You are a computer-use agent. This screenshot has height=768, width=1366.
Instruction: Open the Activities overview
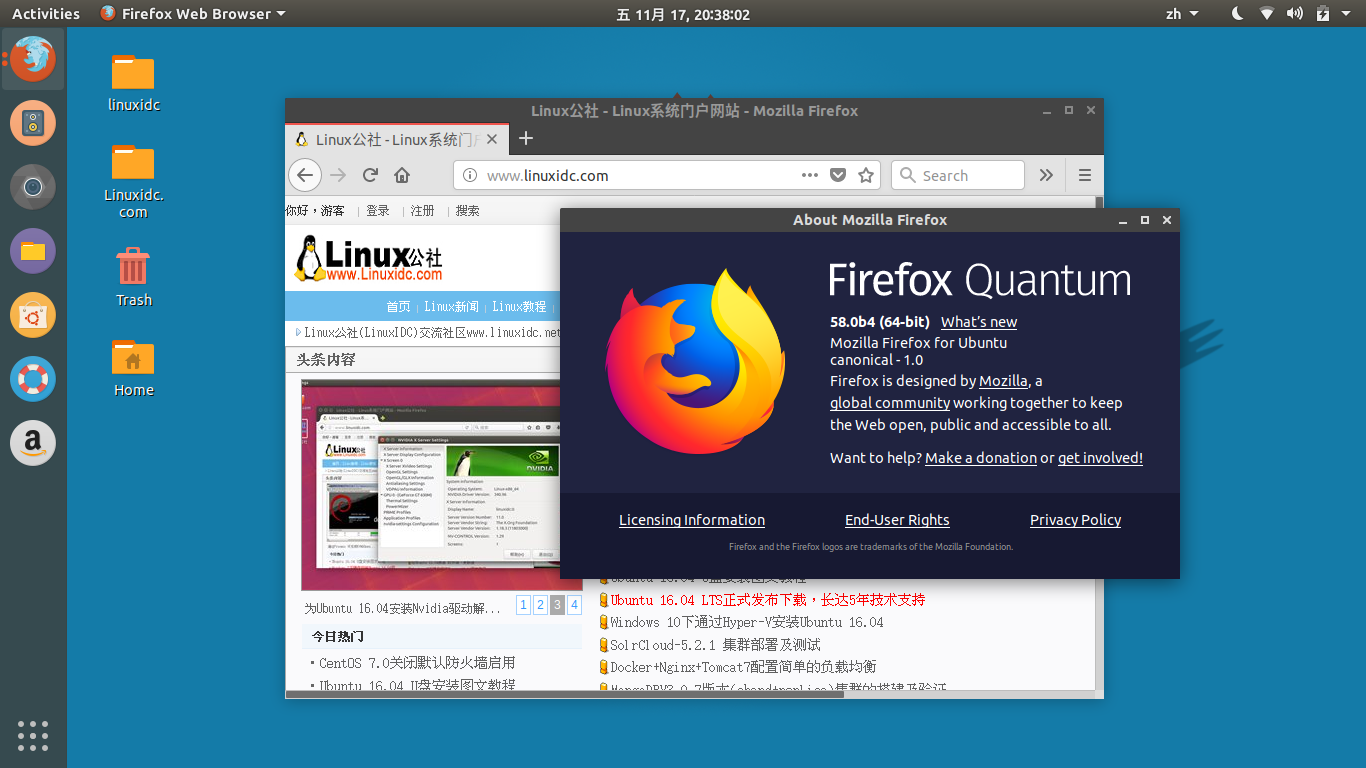pos(46,14)
